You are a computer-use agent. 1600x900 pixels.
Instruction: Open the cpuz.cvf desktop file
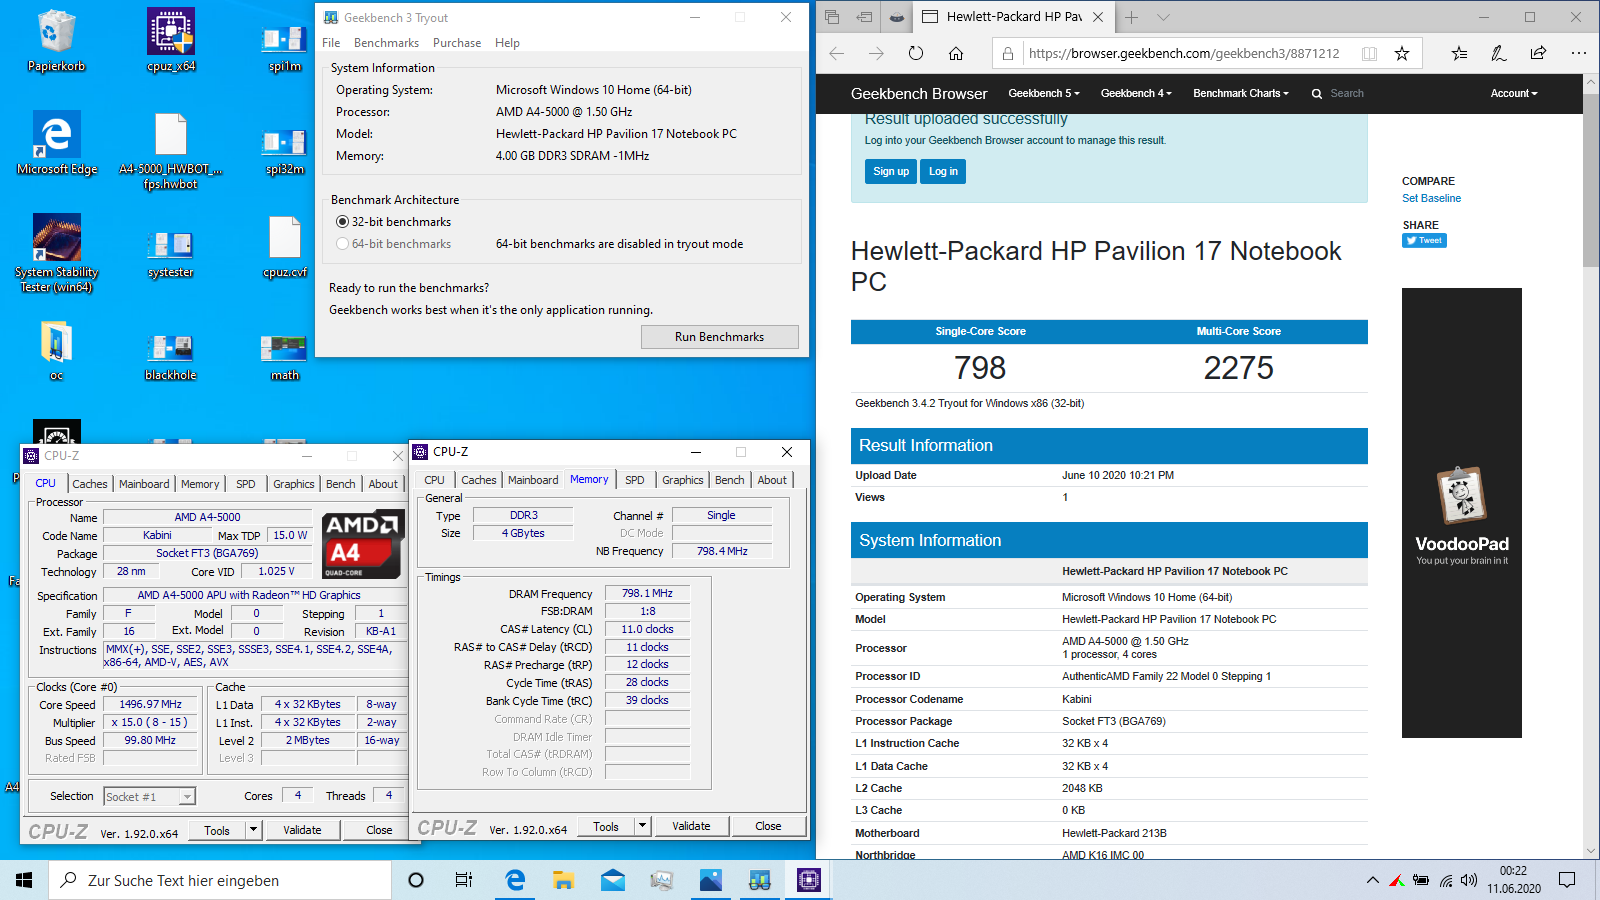click(x=285, y=249)
